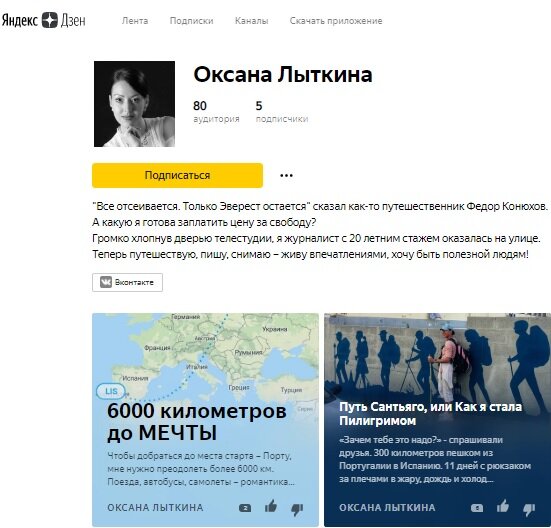Open the Вконтакте social link button

tap(128, 282)
